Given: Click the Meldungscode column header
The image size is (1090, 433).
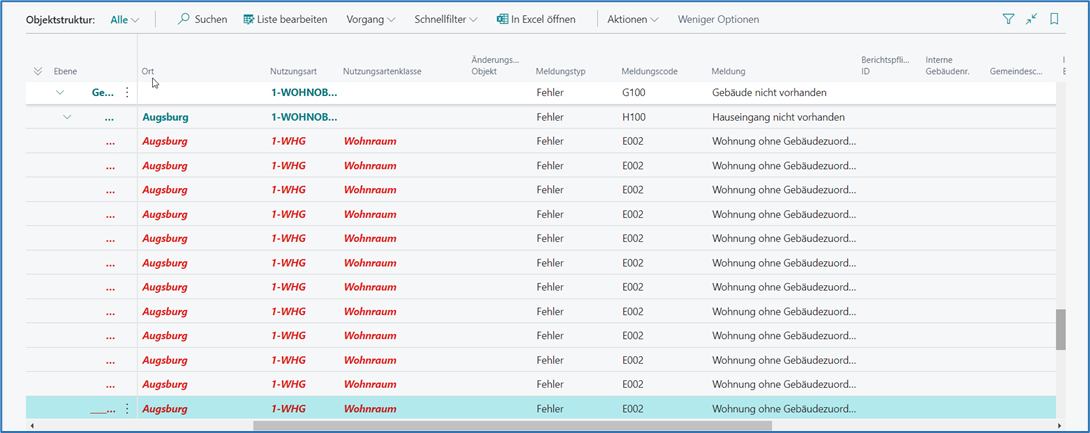Looking at the screenshot, I should pyautogui.click(x=649, y=71).
